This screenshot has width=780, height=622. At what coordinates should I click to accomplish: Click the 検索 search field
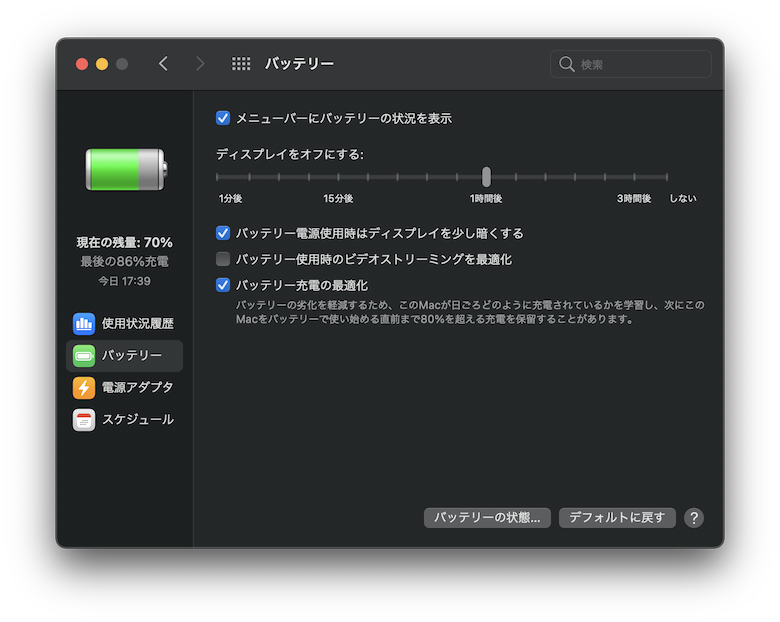[x=631, y=64]
